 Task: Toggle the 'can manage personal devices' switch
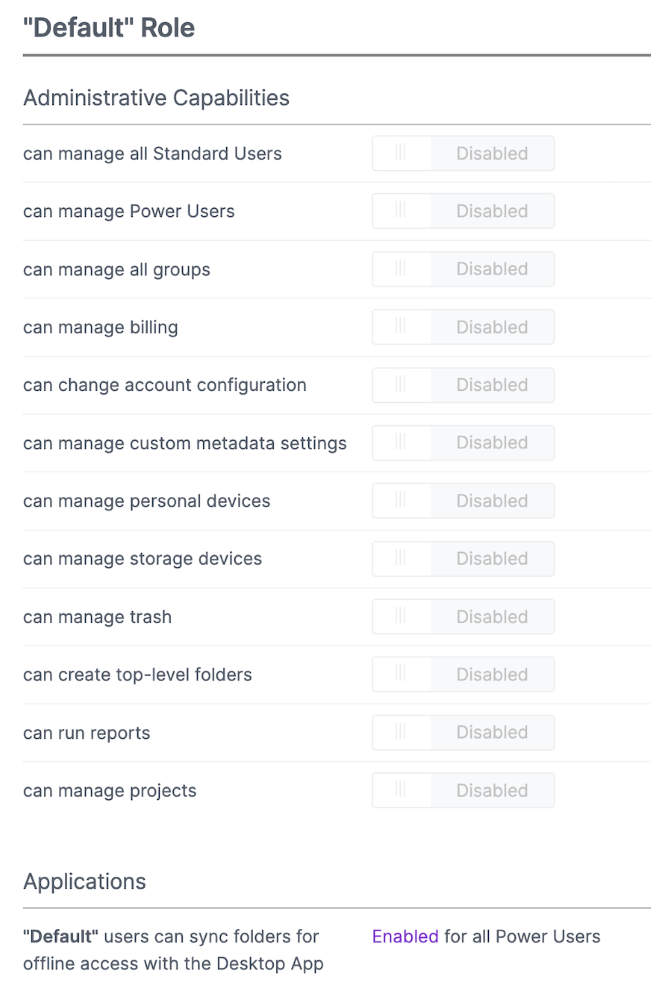pyautogui.click(x=463, y=501)
